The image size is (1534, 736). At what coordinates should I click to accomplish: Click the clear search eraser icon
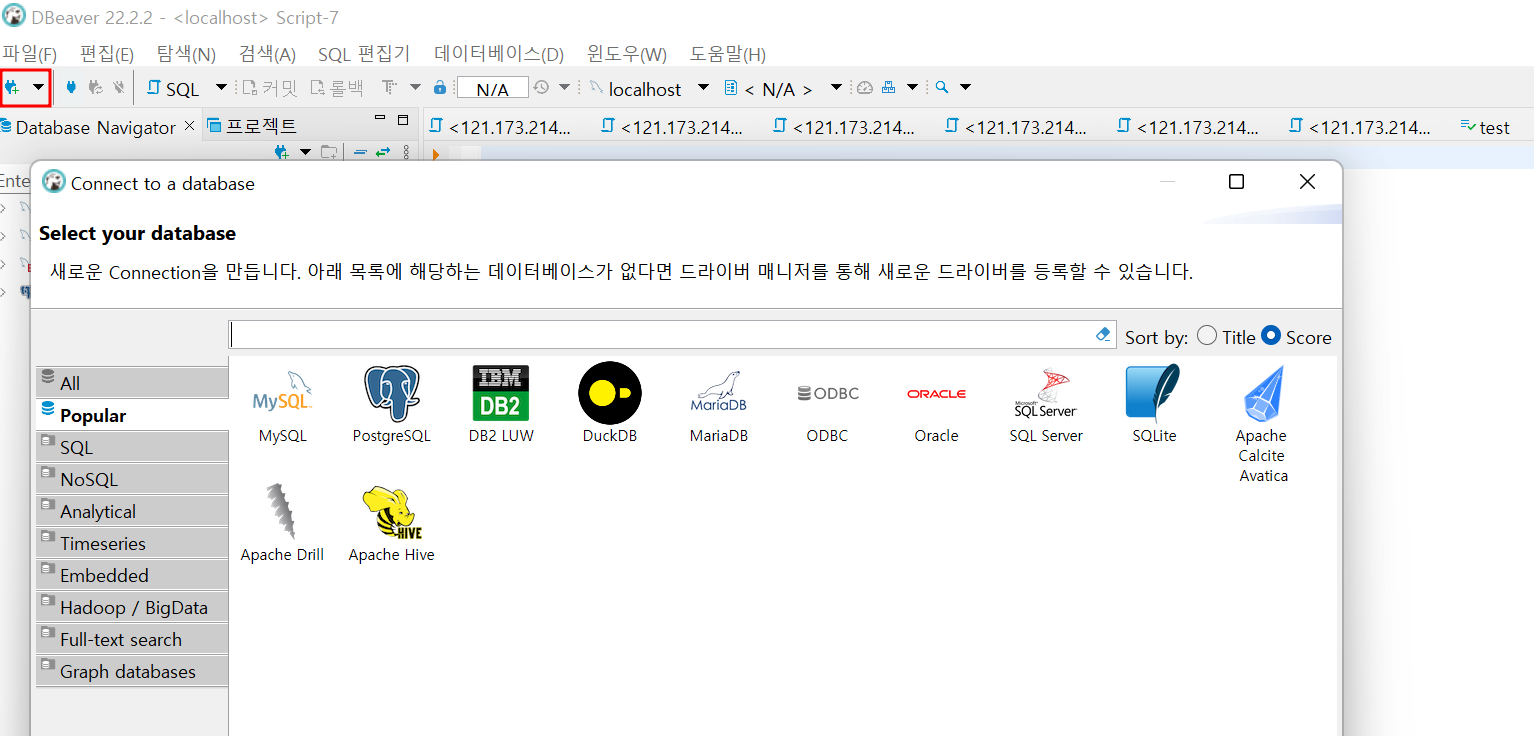point(1104,335)
